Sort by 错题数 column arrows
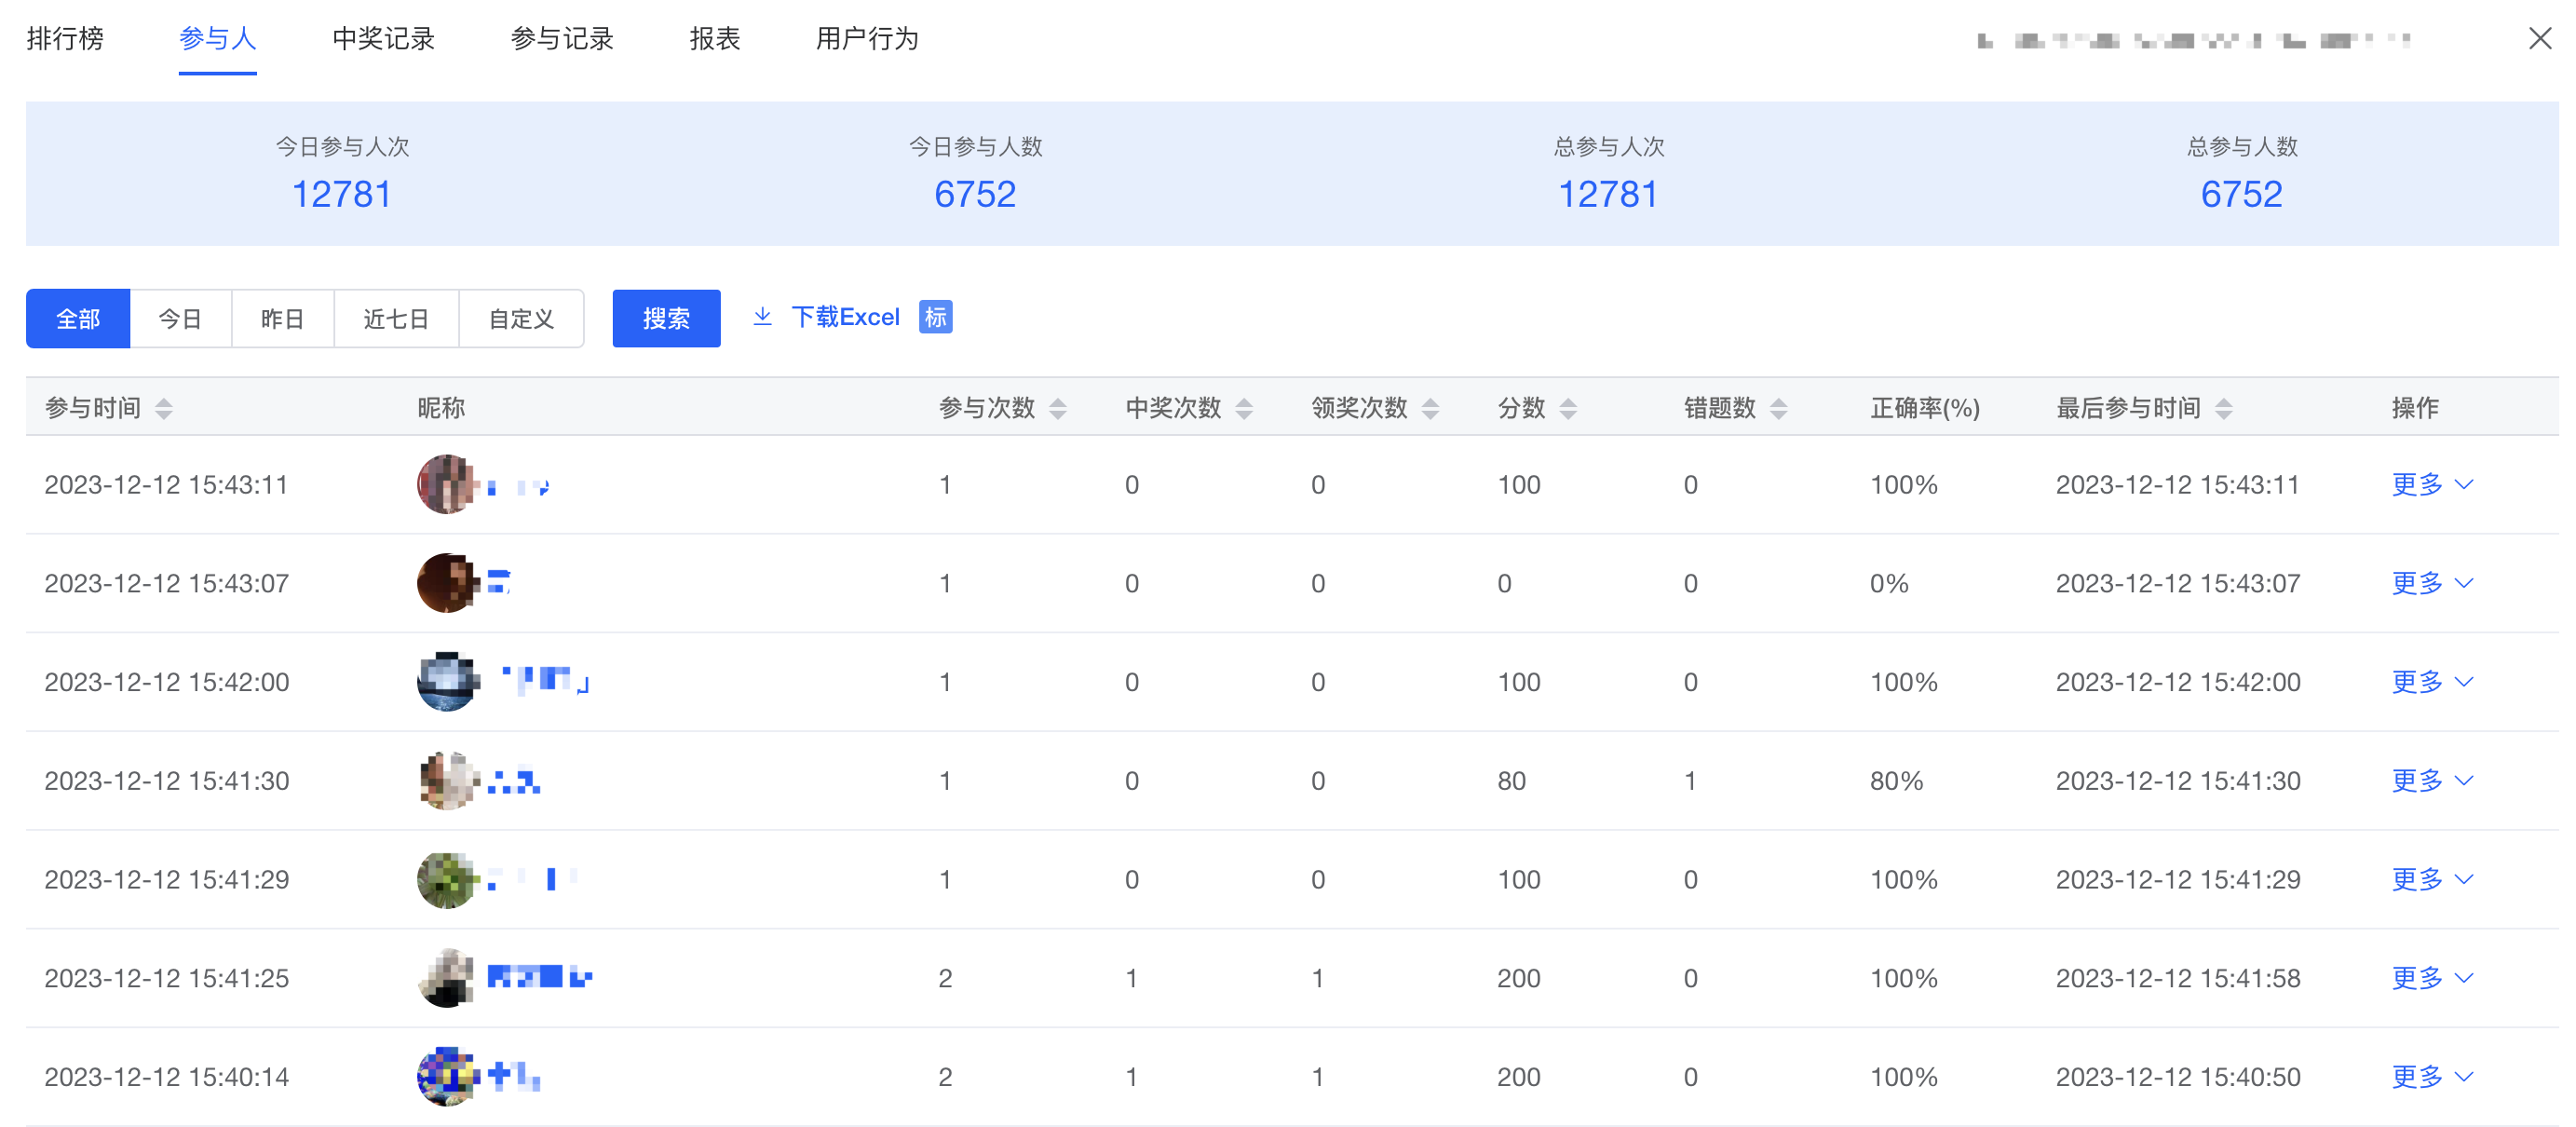Image resolution: width=2576 pixels, height=1127 pixels. [1778, 408]
